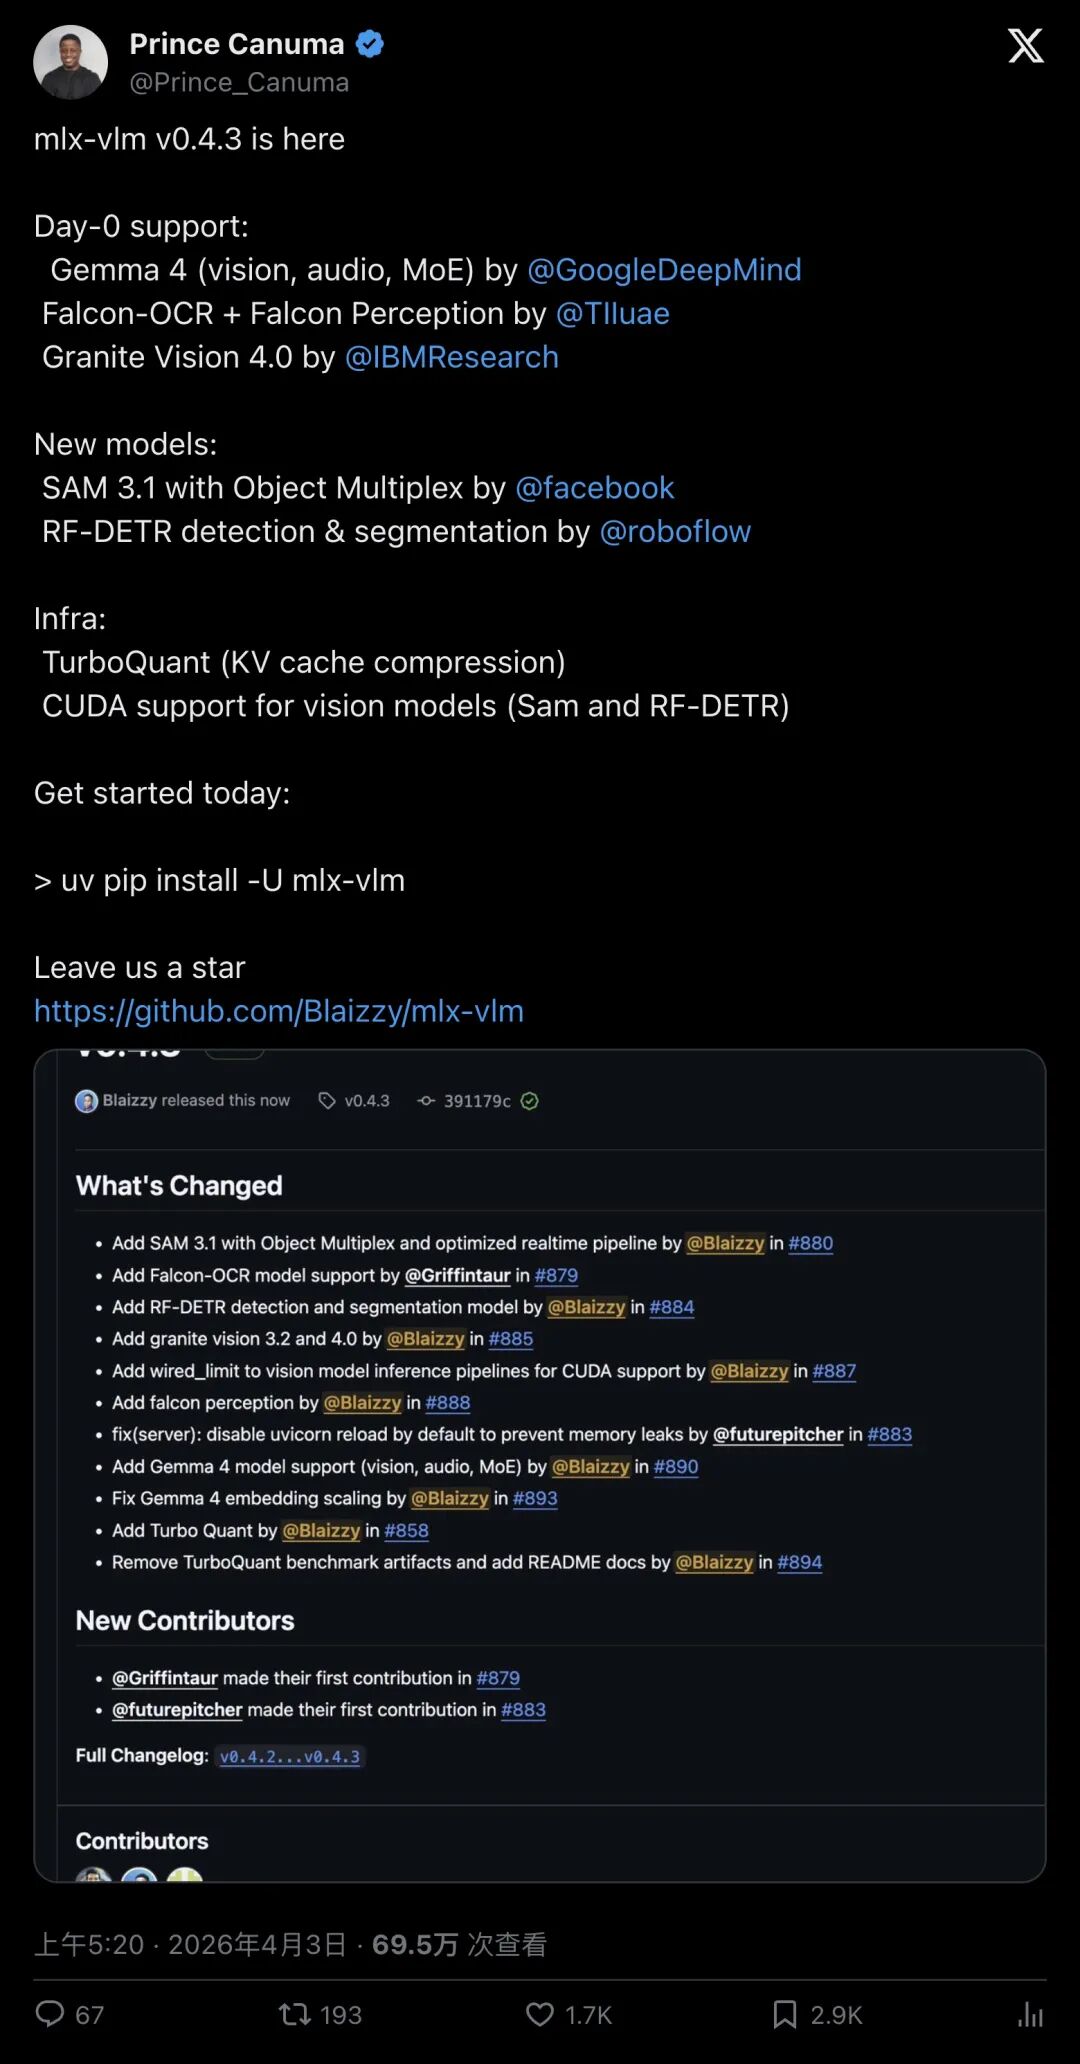Tap the retweet icon
Screen dimensions: 1080x2064
(295, 2013)
